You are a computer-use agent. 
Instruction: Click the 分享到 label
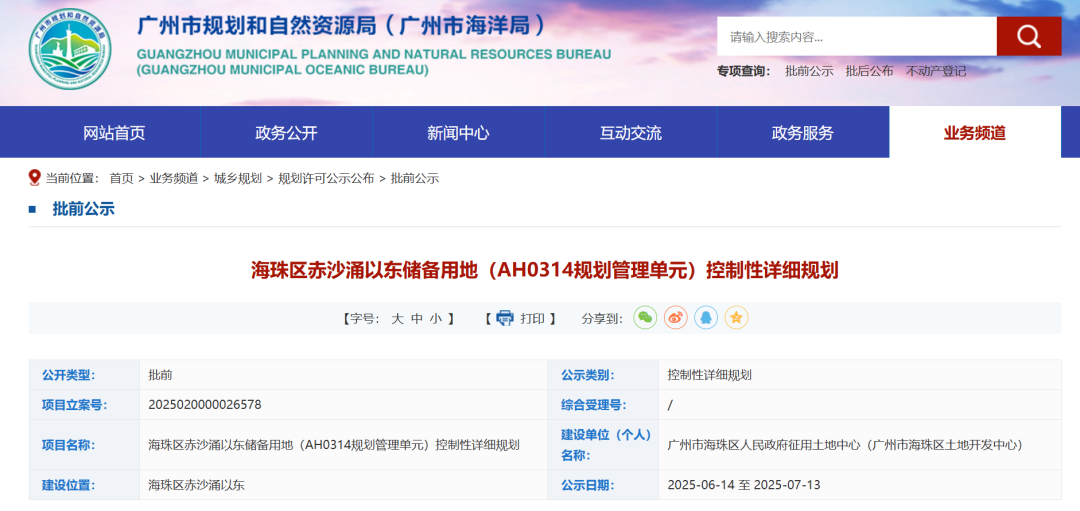coord(603,318)
